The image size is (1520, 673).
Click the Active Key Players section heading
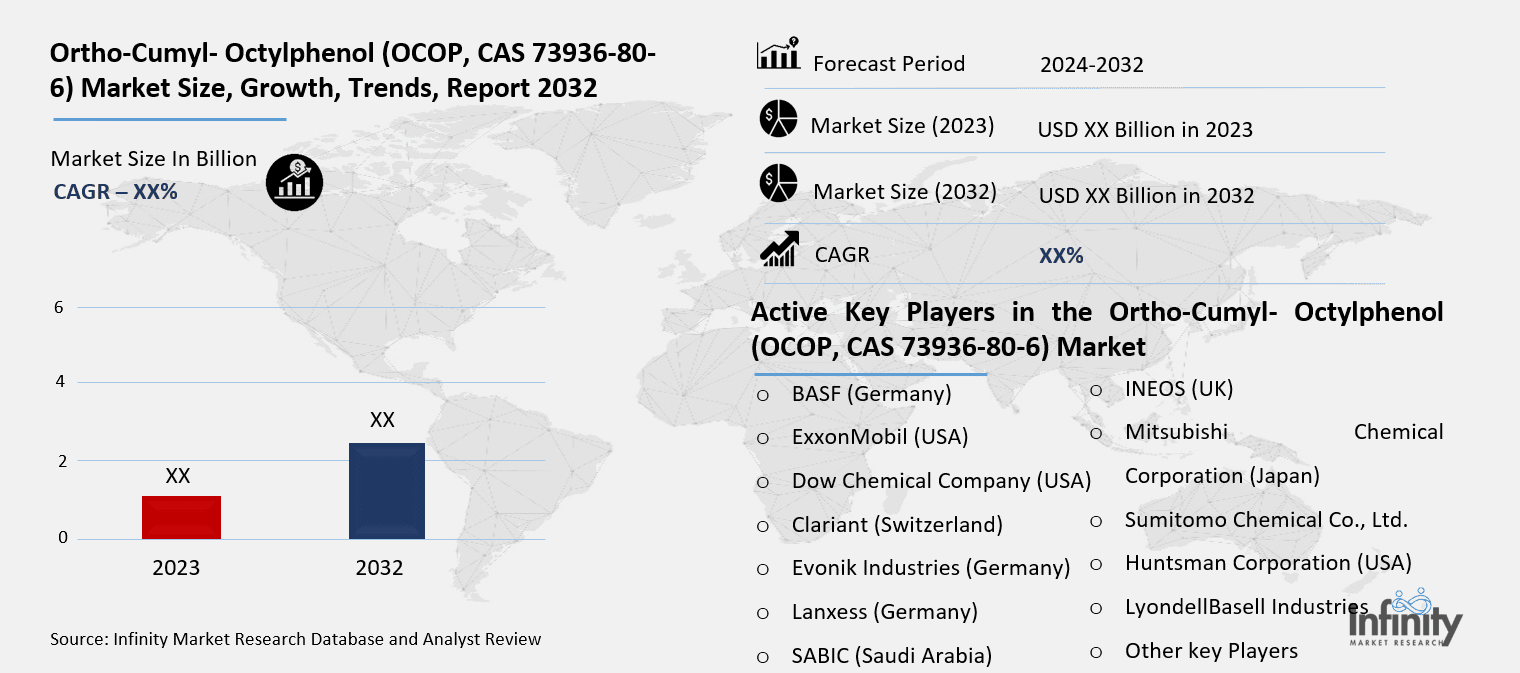pyautogui.click(x=1097, y=330)
